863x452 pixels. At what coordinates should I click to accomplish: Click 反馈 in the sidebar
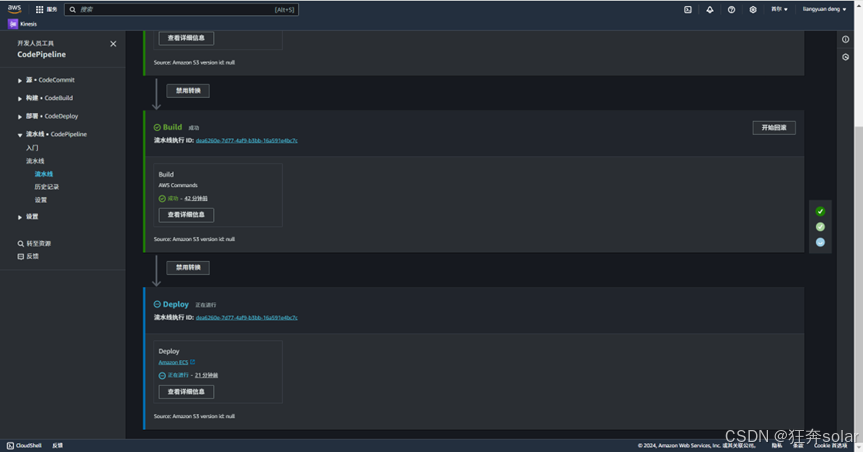[32, 257]
